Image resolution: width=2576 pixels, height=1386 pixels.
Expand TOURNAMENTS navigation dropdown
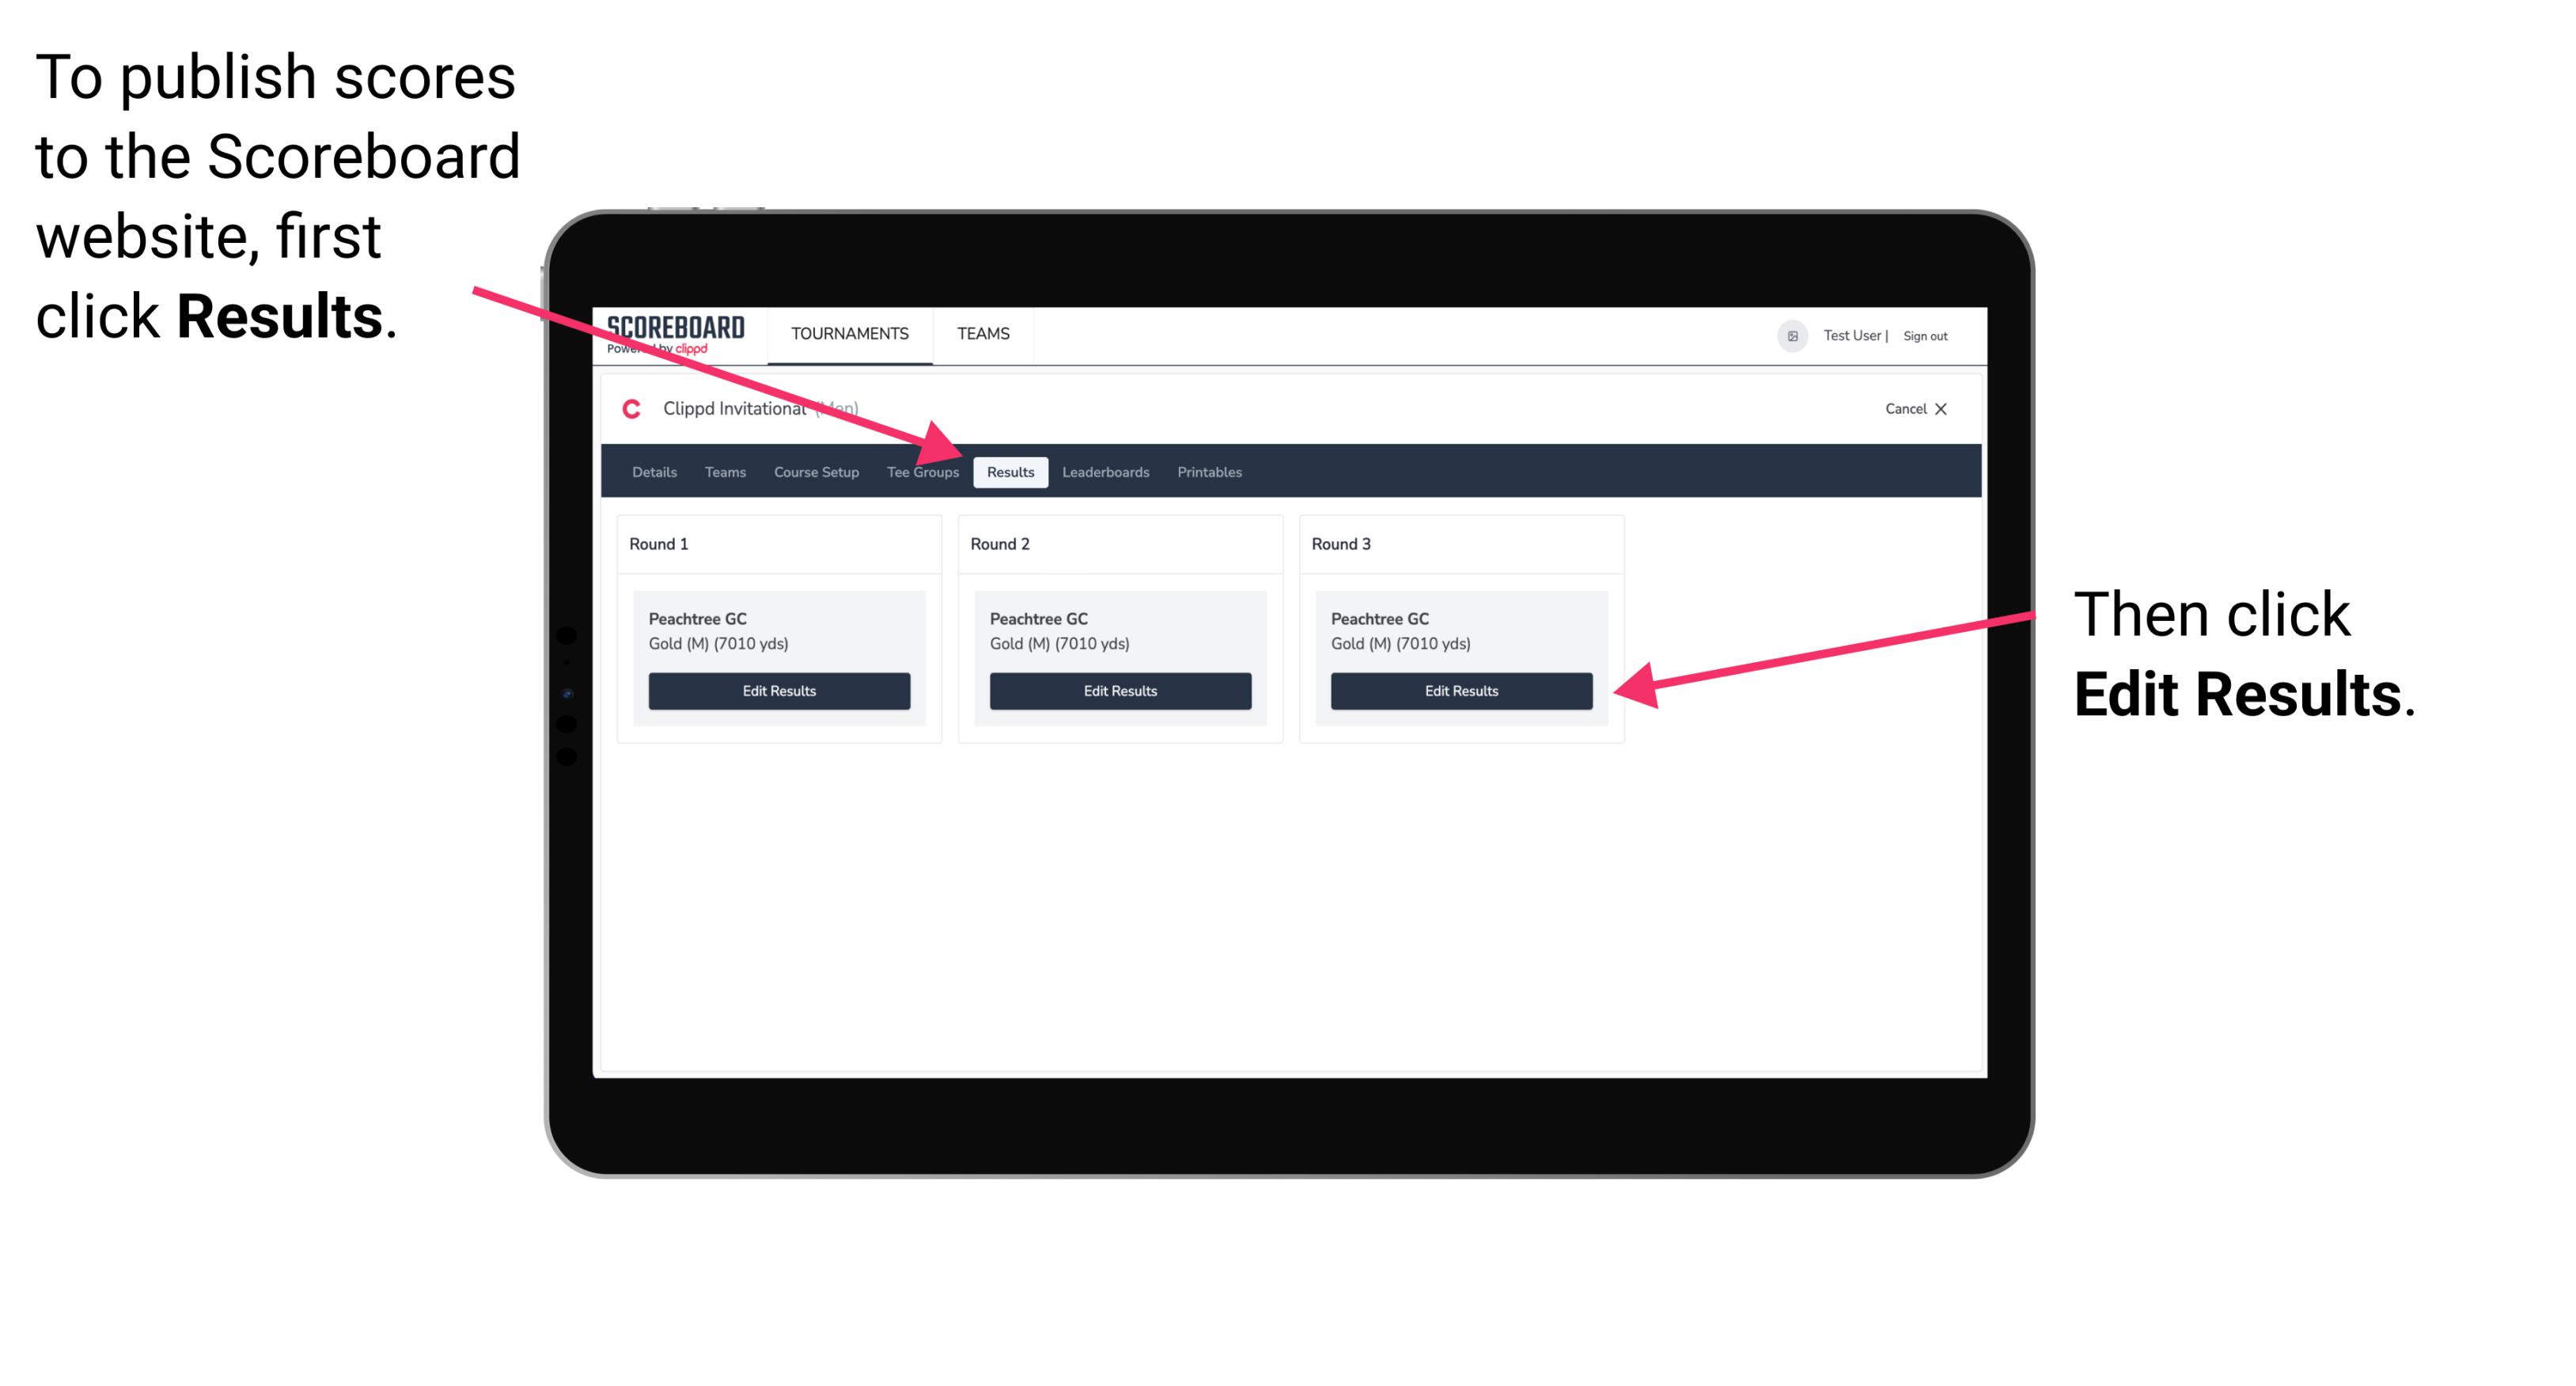848,333
